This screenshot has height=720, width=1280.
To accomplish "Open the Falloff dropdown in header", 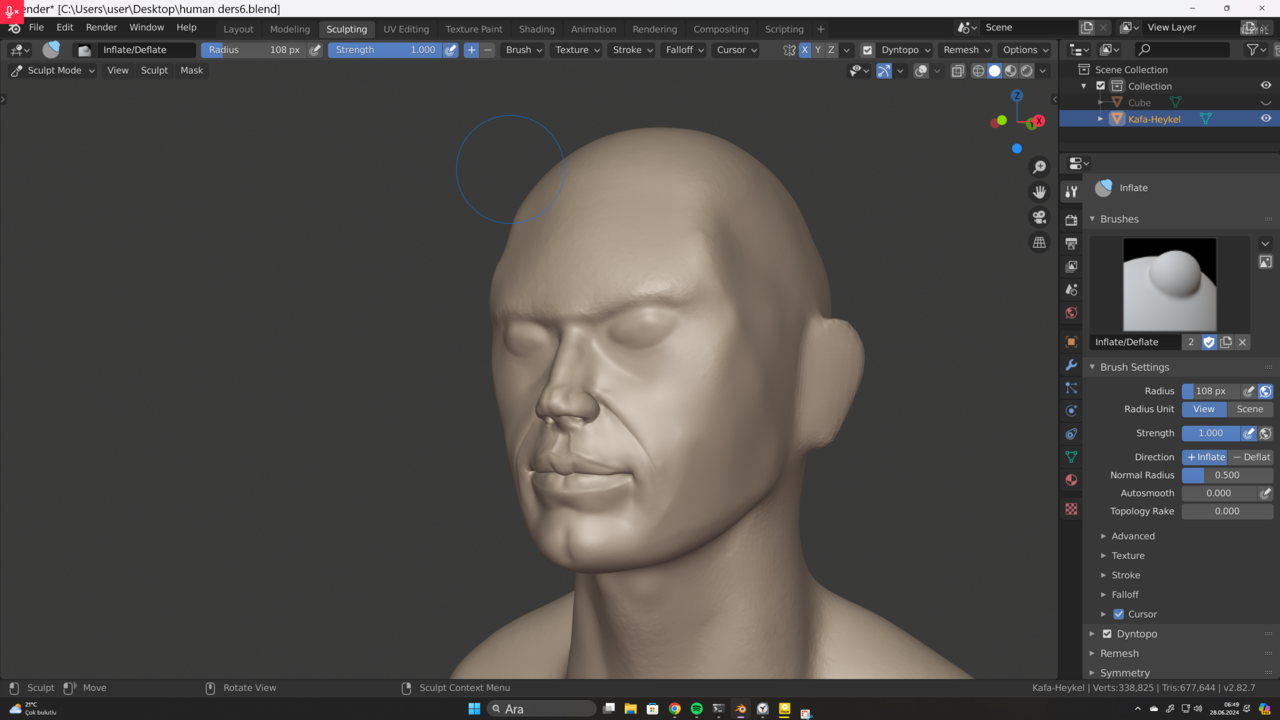I will [683, 50].
